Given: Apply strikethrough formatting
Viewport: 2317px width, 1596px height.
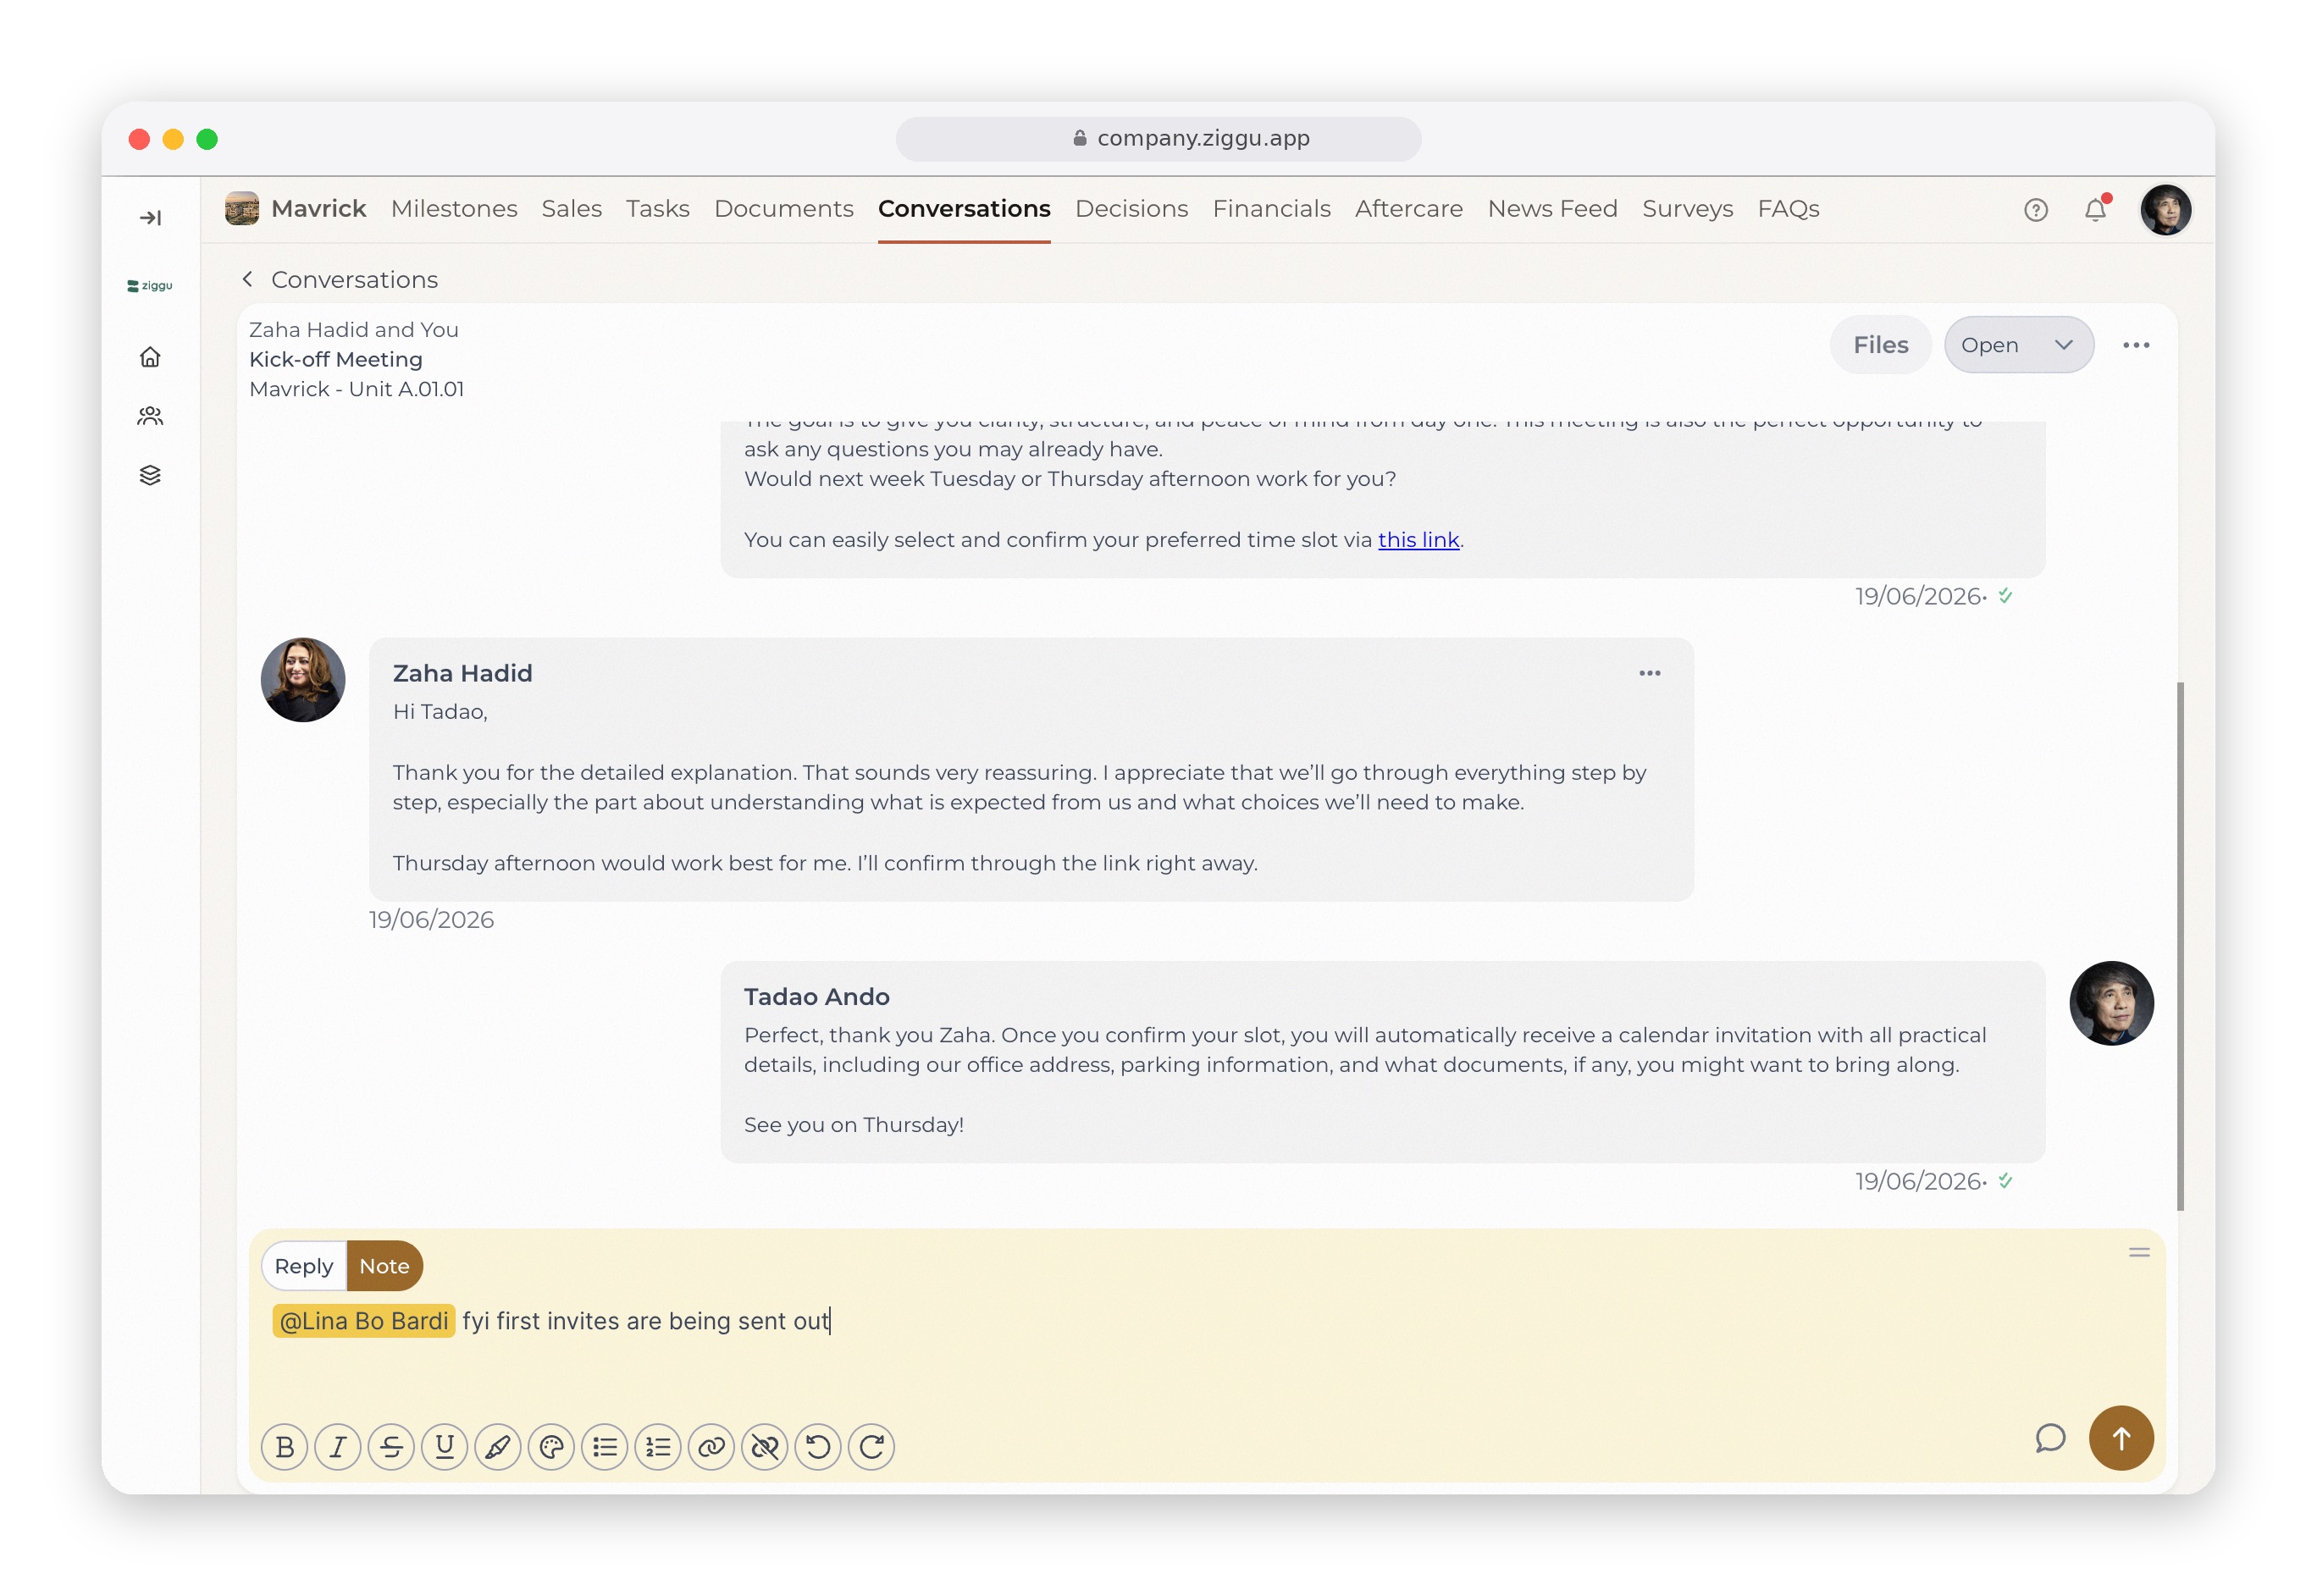Looking at the screenshot, I should click(391, 1446).
